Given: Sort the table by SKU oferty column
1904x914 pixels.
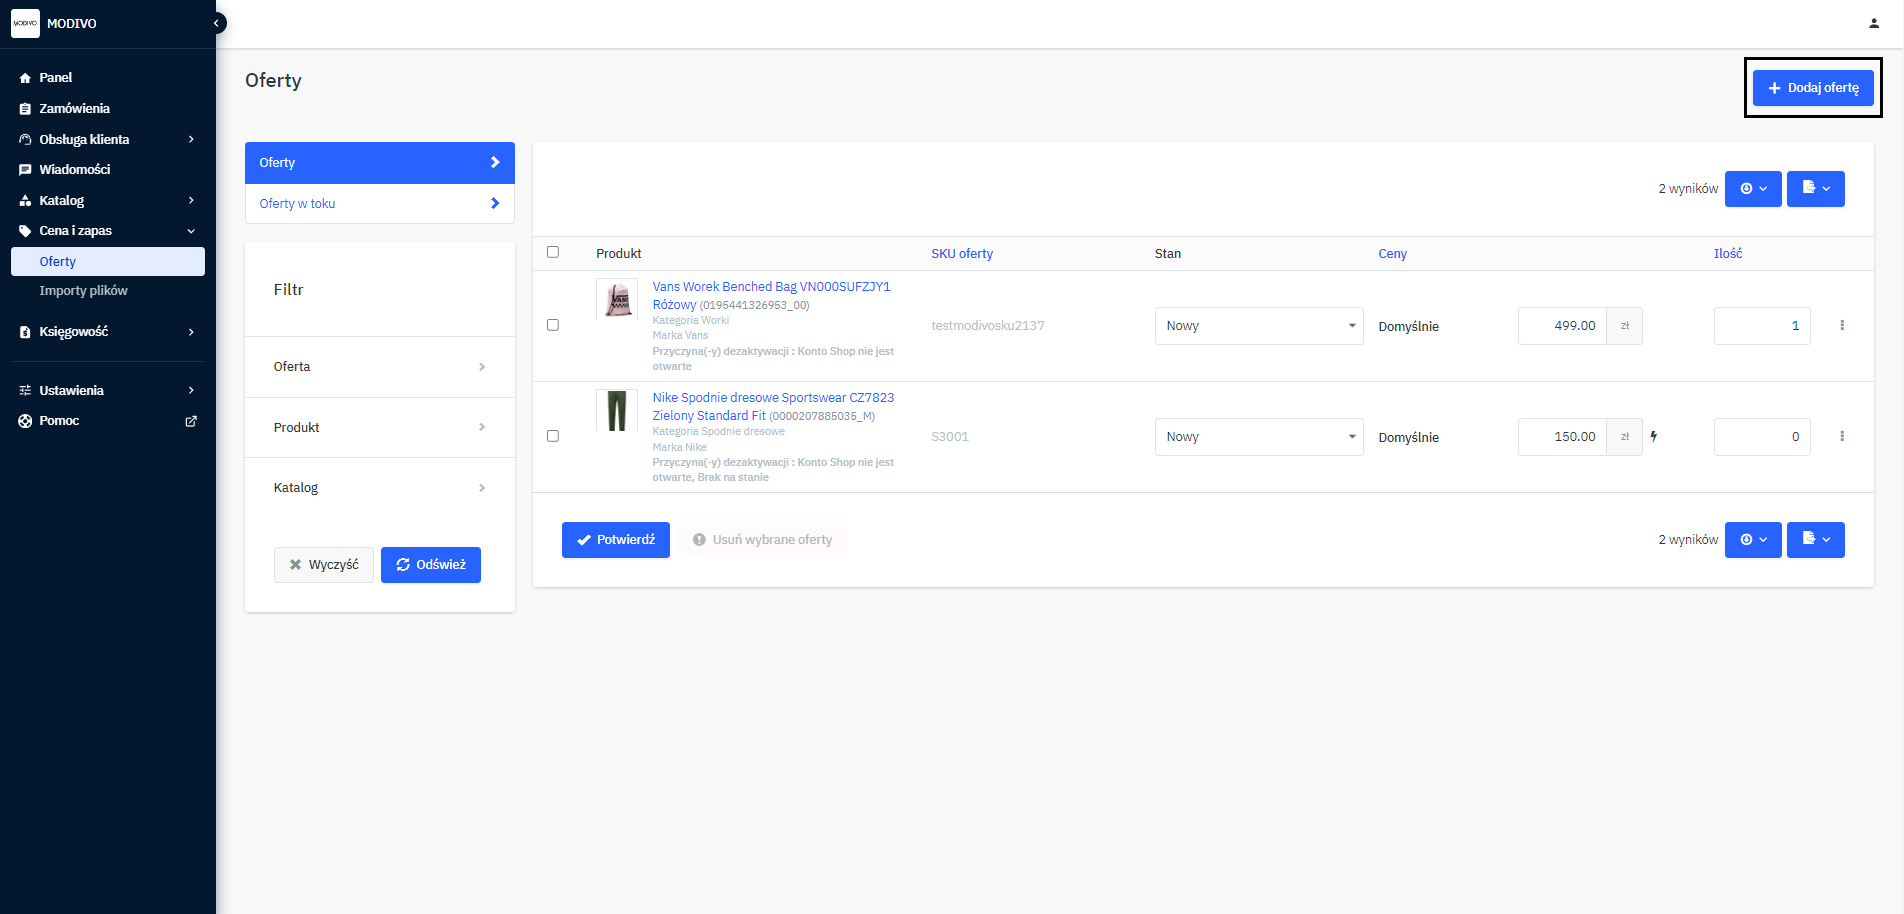Looking at the screenshot, I should 961,254.
